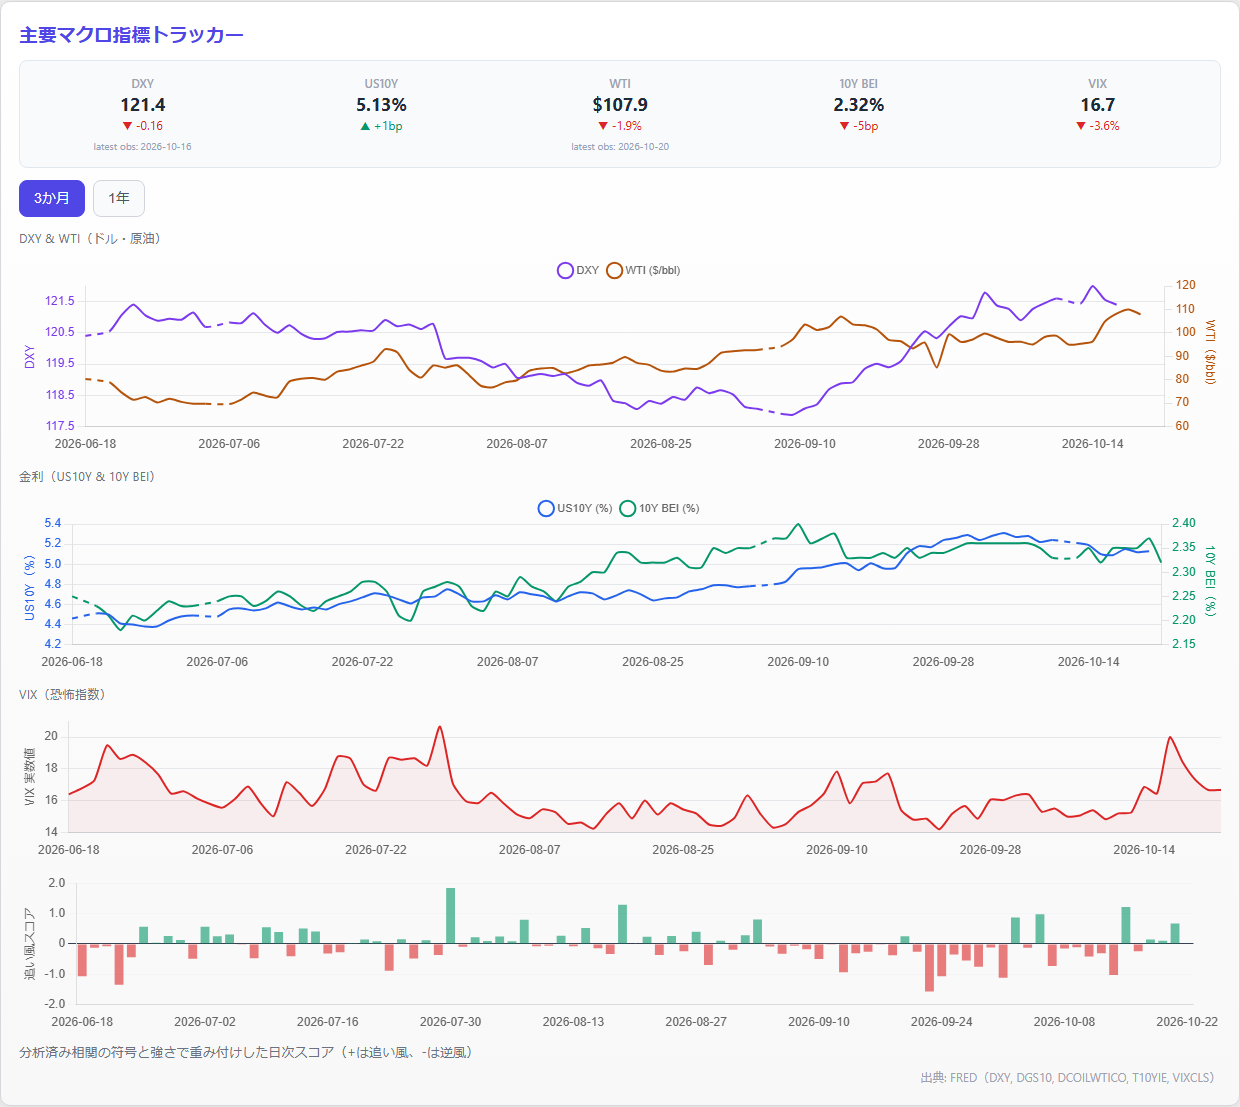Image resolution: width=1240 pixels, height=1107 pixels.
Task: Click the WTI value $107.9
Action: point(620,105)
